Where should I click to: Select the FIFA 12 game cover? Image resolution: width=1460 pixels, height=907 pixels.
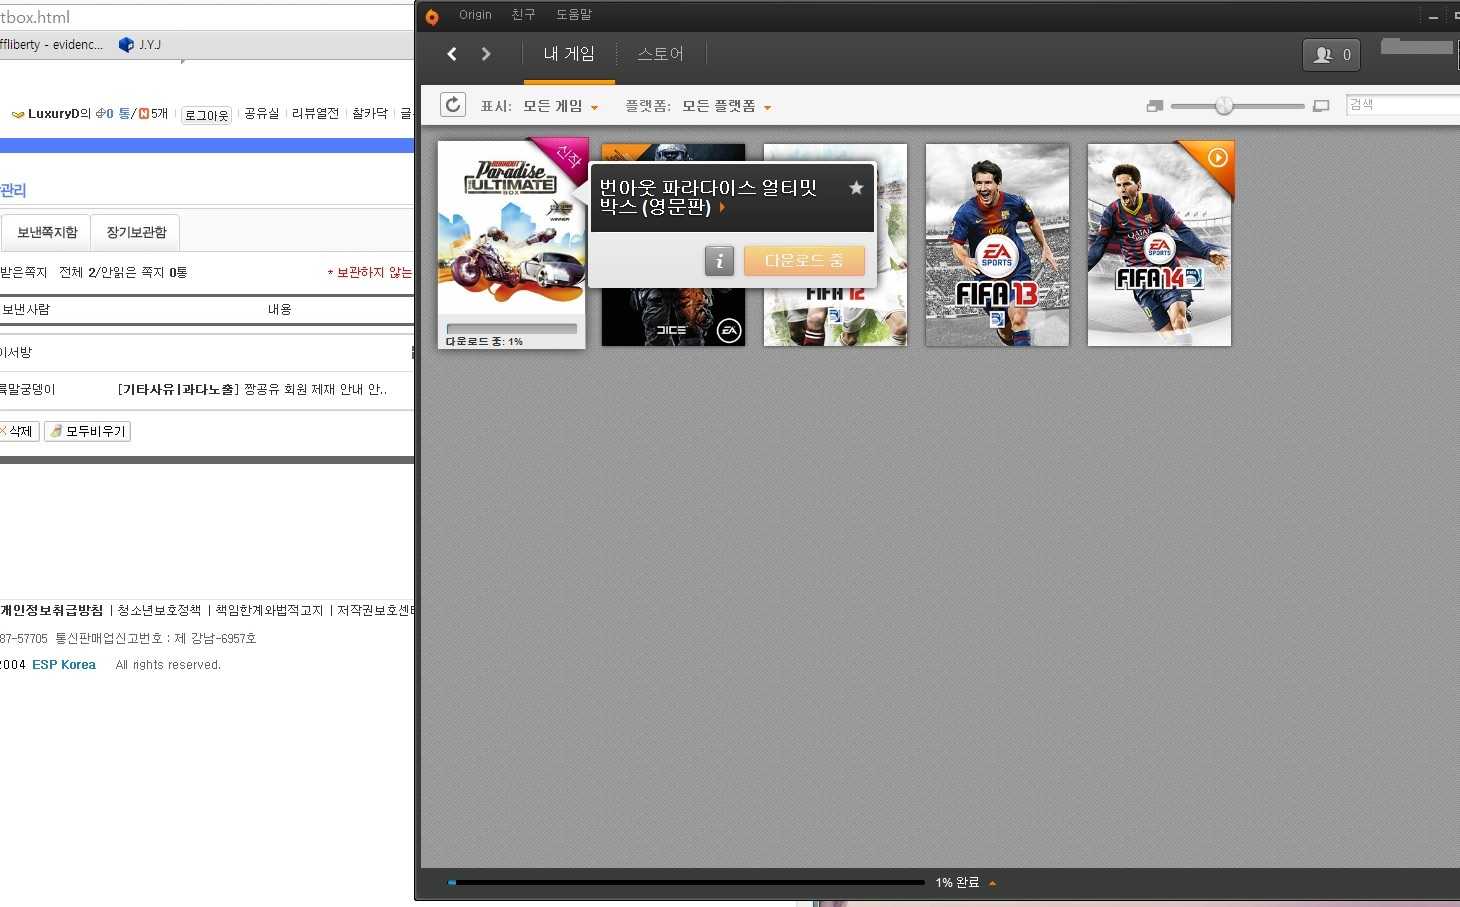pos(835,318)
